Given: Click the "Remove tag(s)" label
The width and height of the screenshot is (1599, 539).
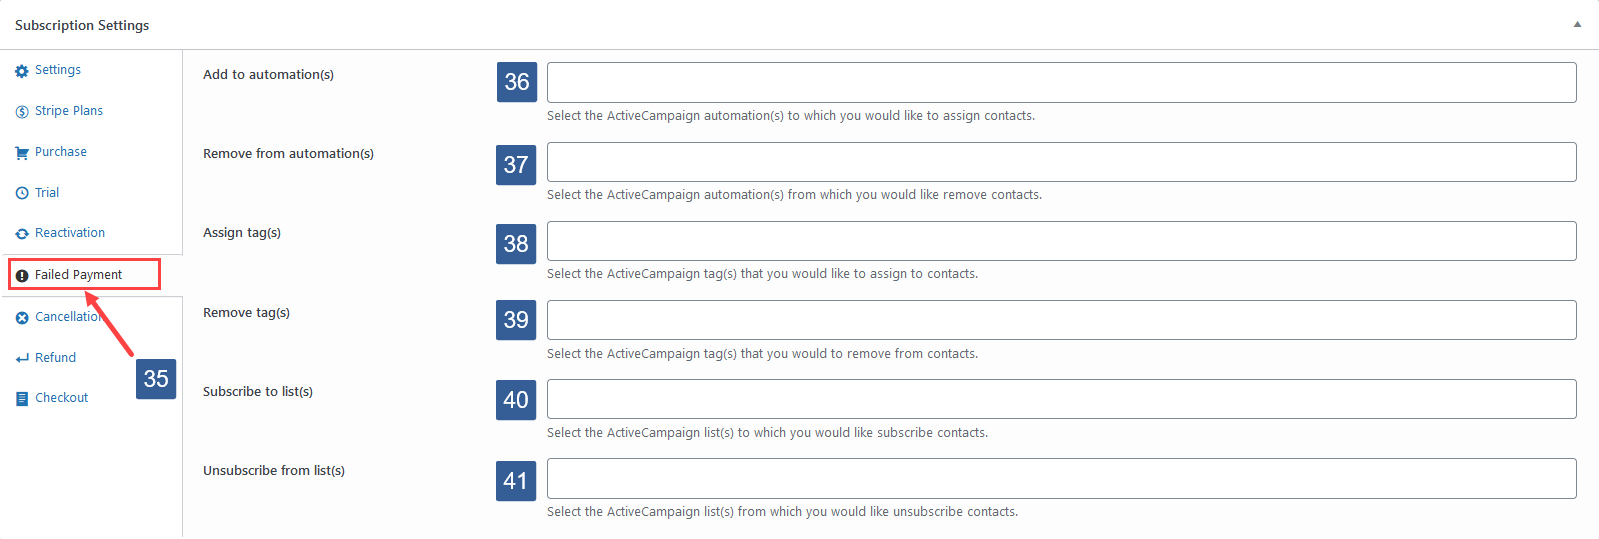Looking at the screenshot, I should click(x=246, y=313).
